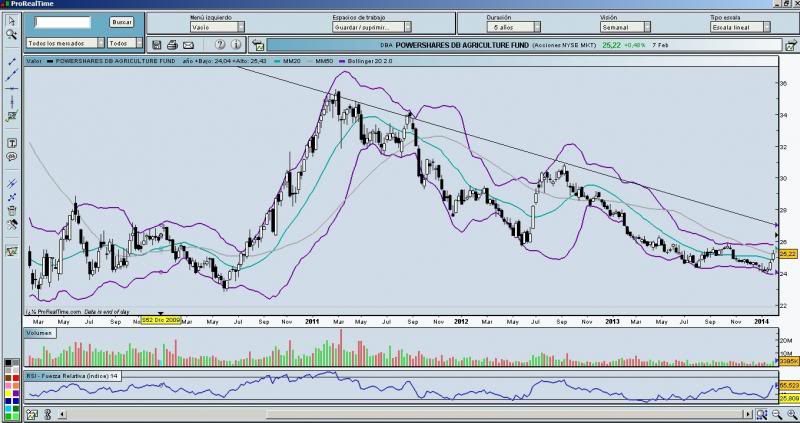The width and height of the screenshot is (800, 423).
Task: Click the chart icon at bottom of left toolbar
Action: 12,251
